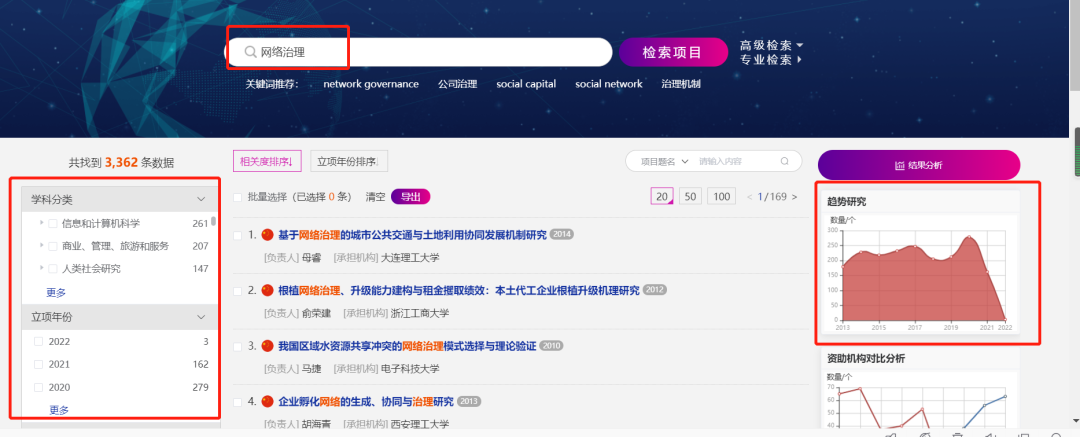Go to previous results page arrow
The image size is (1080, 437).
750,197
